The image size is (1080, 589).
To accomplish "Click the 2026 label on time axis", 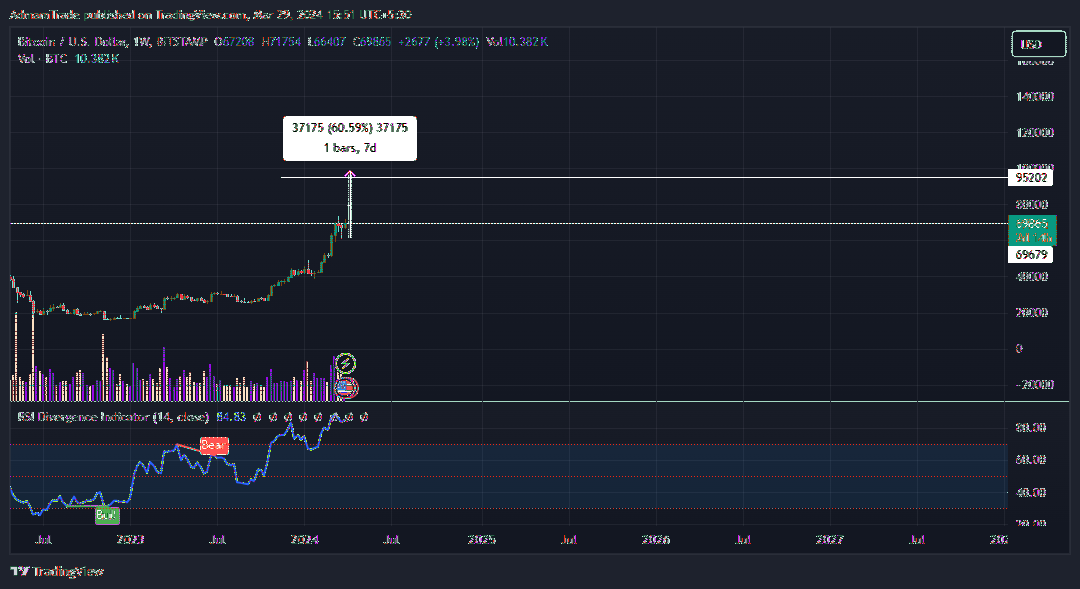I will 656,539.
